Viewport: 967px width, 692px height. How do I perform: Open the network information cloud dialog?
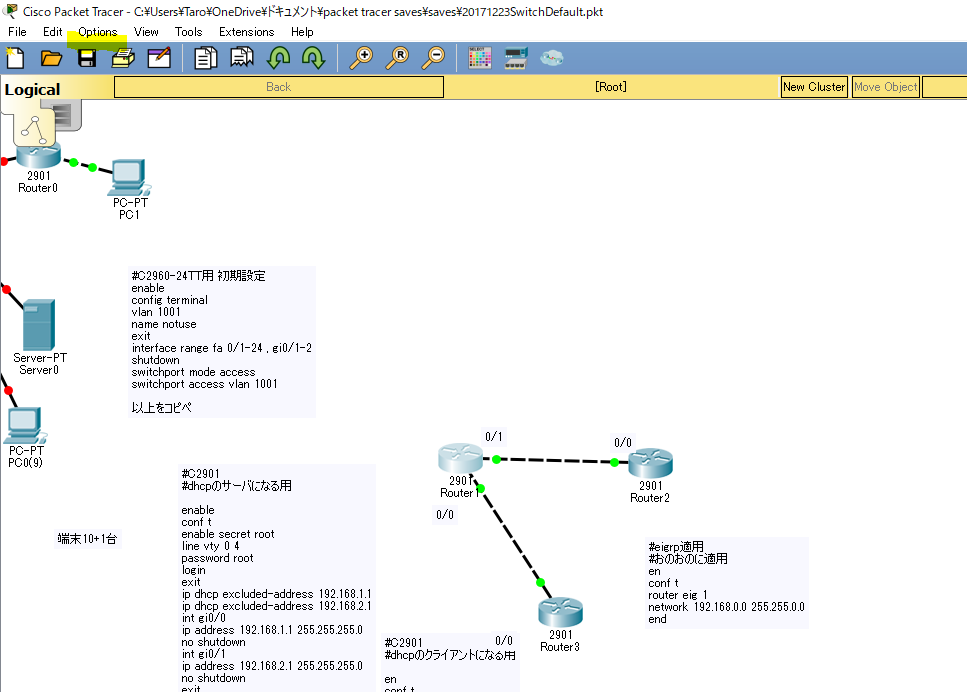pos(551,57)
